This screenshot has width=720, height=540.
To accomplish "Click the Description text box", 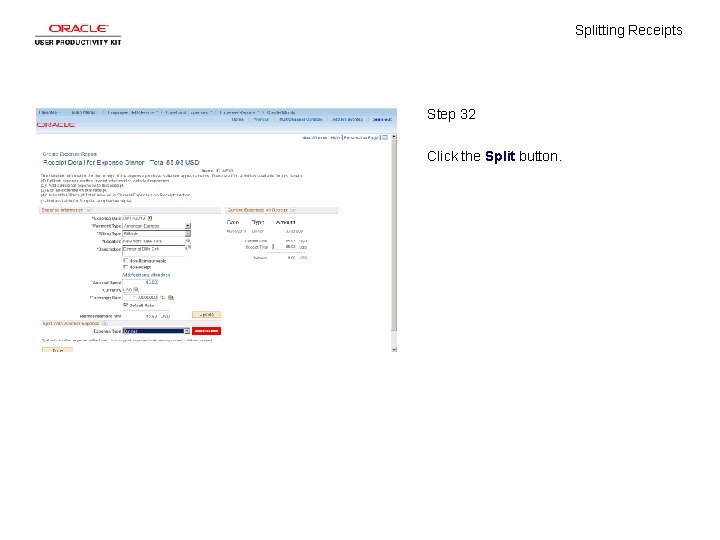I will coord(153,251).
